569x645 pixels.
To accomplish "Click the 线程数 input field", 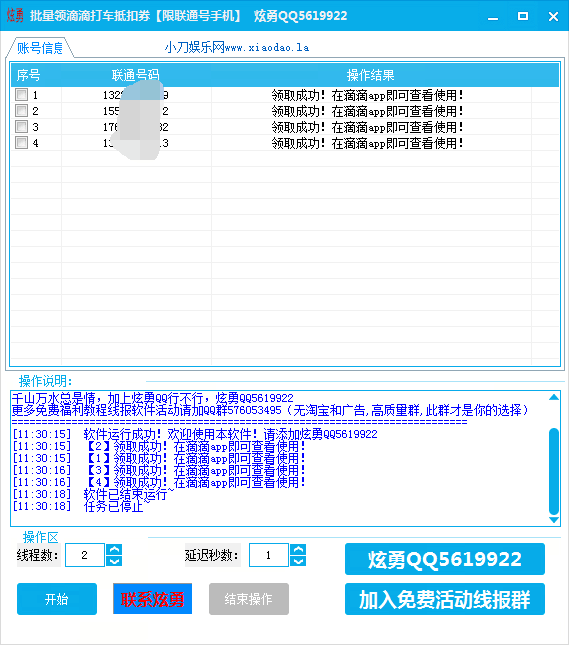I will pos(85,555).
